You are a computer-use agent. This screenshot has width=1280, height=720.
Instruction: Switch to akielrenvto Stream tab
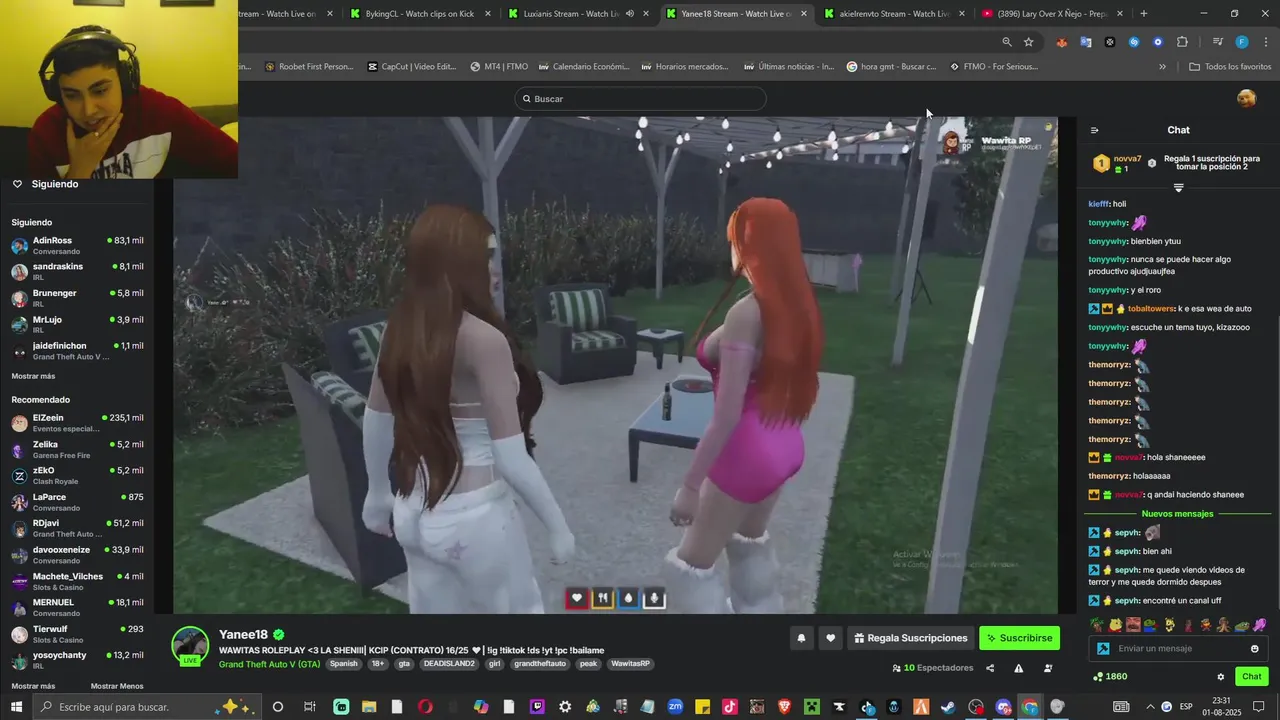tap(894, 14)
